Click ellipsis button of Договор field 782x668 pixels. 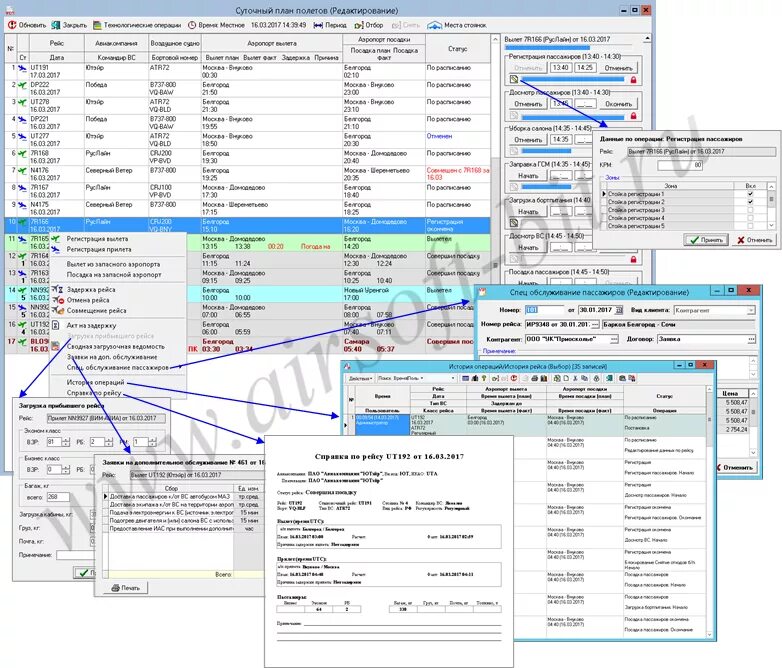coord(751,339)
